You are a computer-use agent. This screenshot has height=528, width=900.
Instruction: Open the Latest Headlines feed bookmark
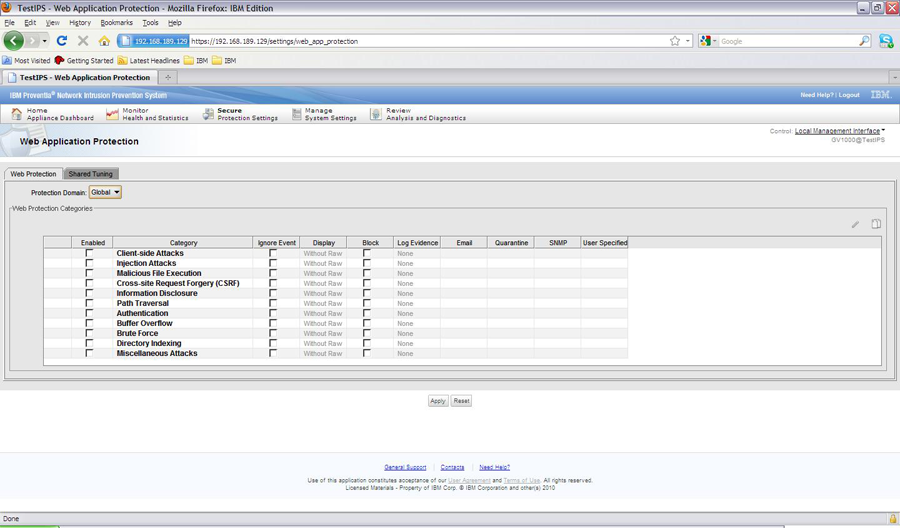pyautogui.click(x=149, y=60)
